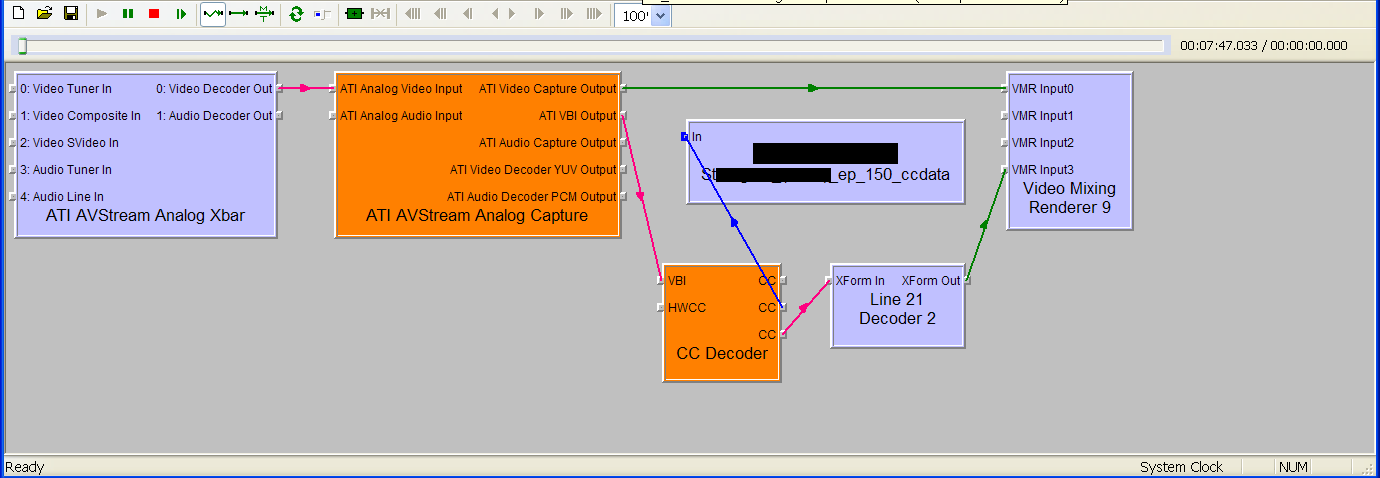
Task: Select the ATI AVStream Analog Capture filter
Action: 477,155
